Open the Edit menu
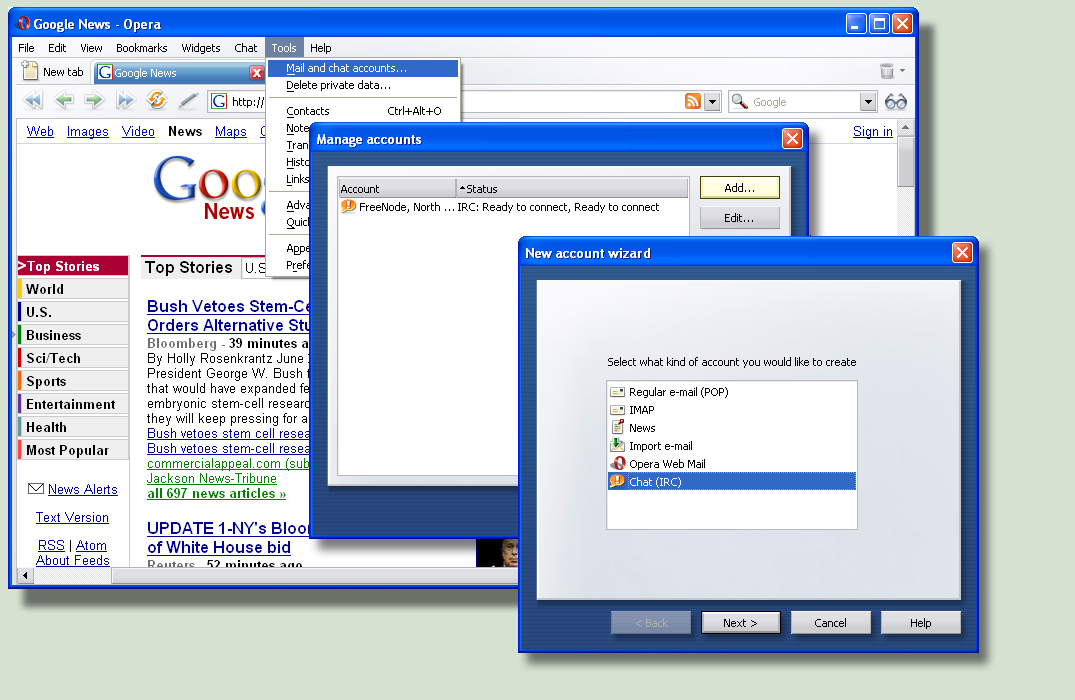 [57, 47]
